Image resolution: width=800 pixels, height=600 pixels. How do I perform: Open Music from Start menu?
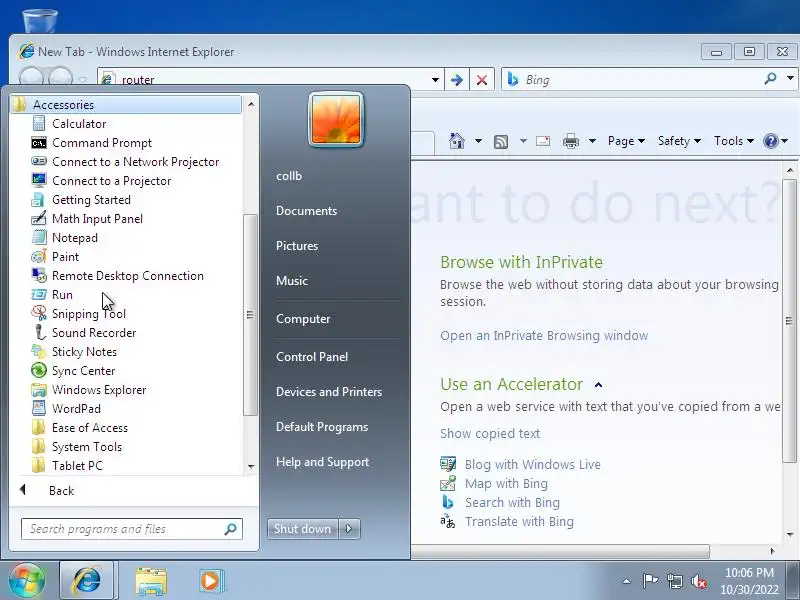point(292,281)
